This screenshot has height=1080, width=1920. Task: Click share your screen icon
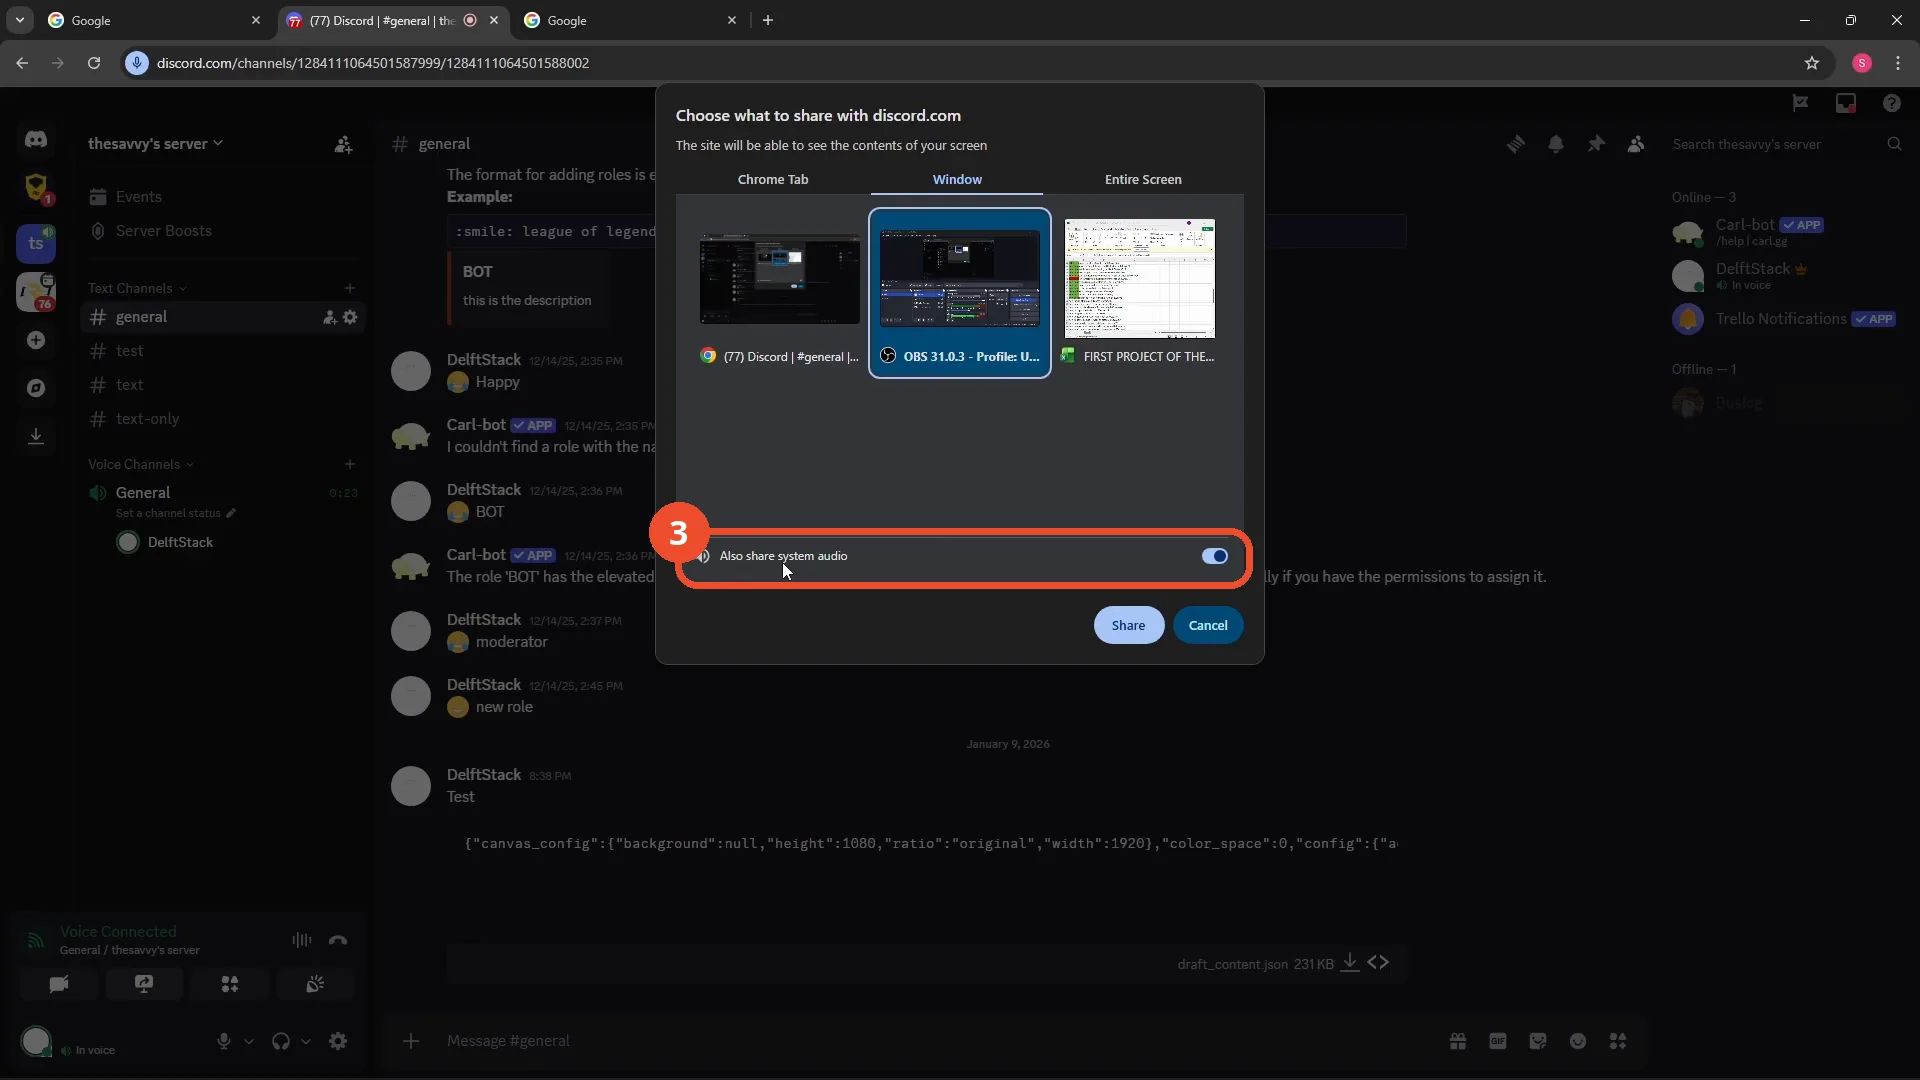pyautogui.click(x=144, y=984)
